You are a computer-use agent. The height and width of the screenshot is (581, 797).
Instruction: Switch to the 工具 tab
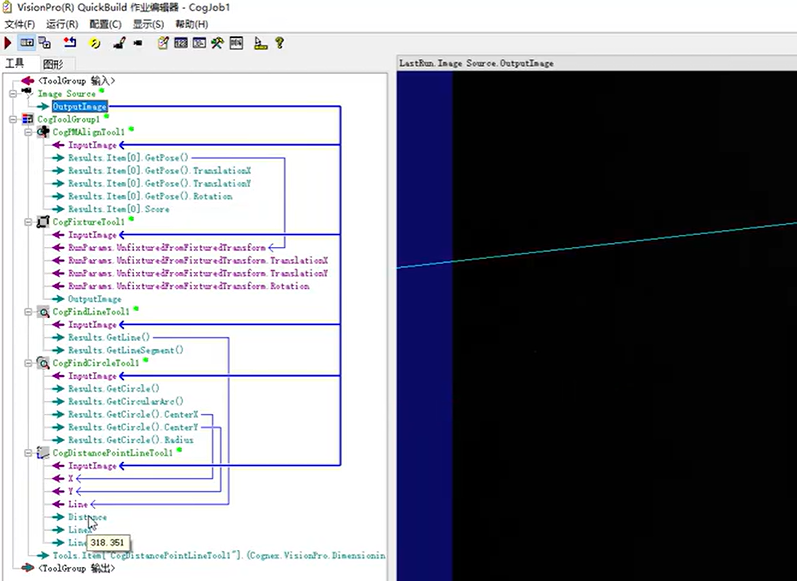[15, 64]
